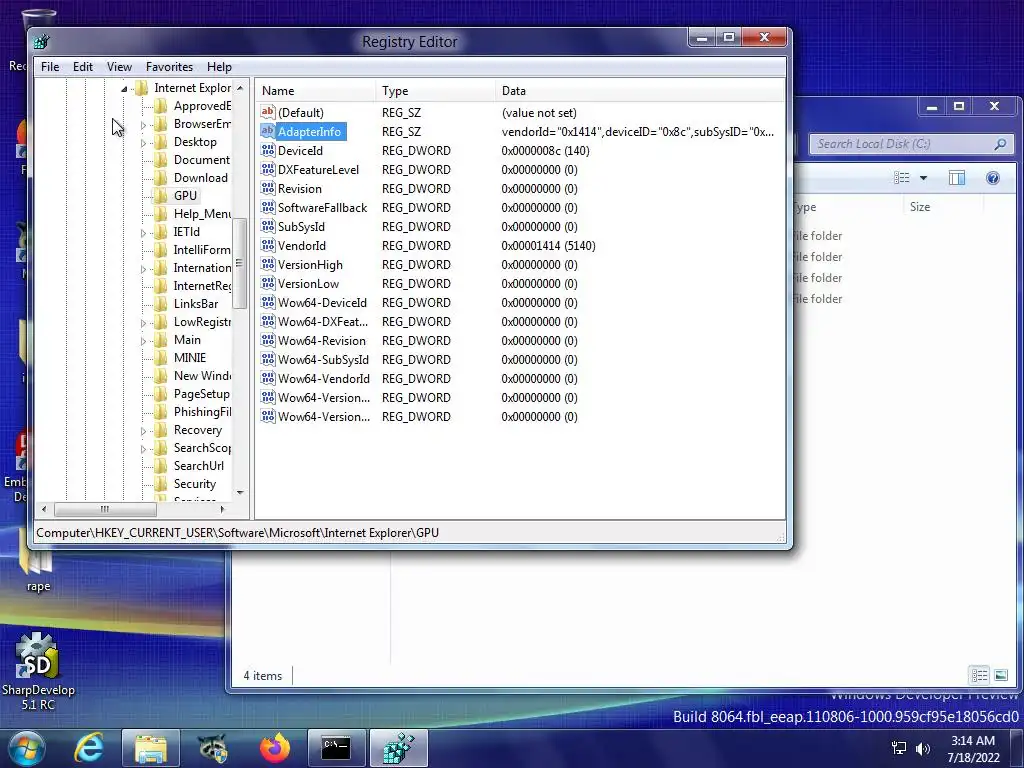This screenshot has height=768, width=1024.
Task: Open Firefox from the taskbar
Action: pos(274,748)
